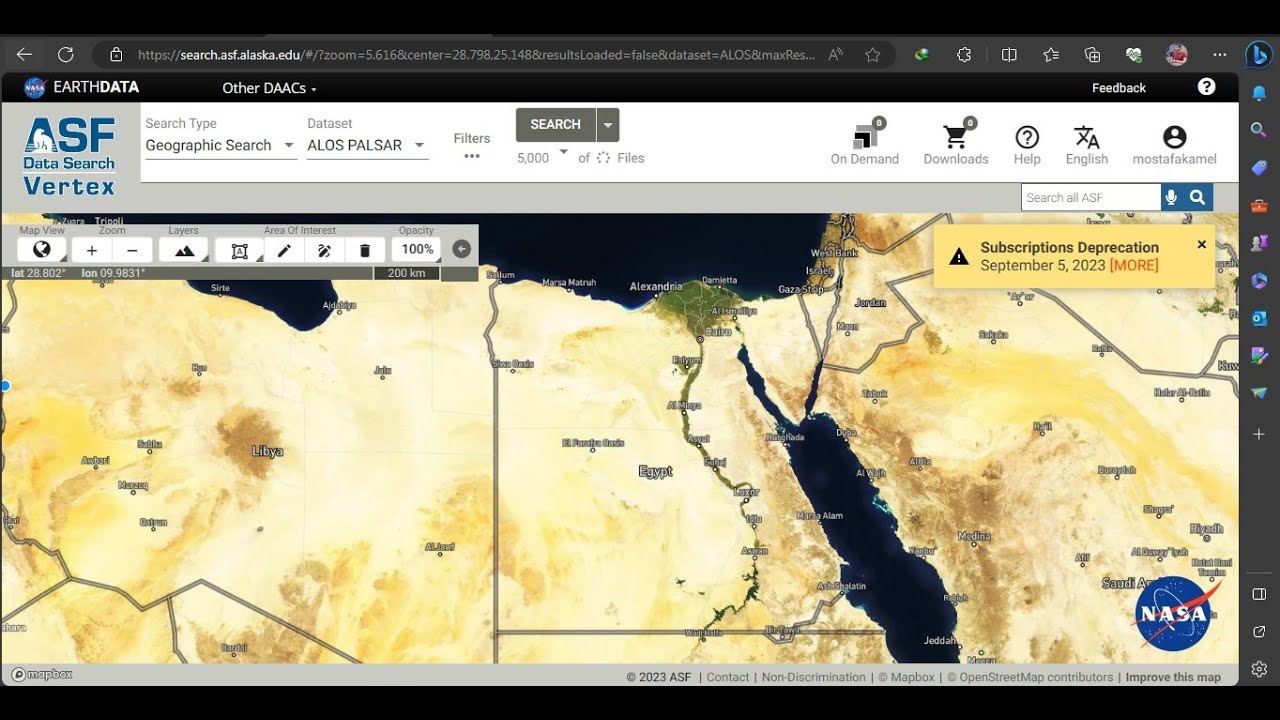Open the Map View globe selector
The image size is (1280, 720).
click(x=42, y=250)
